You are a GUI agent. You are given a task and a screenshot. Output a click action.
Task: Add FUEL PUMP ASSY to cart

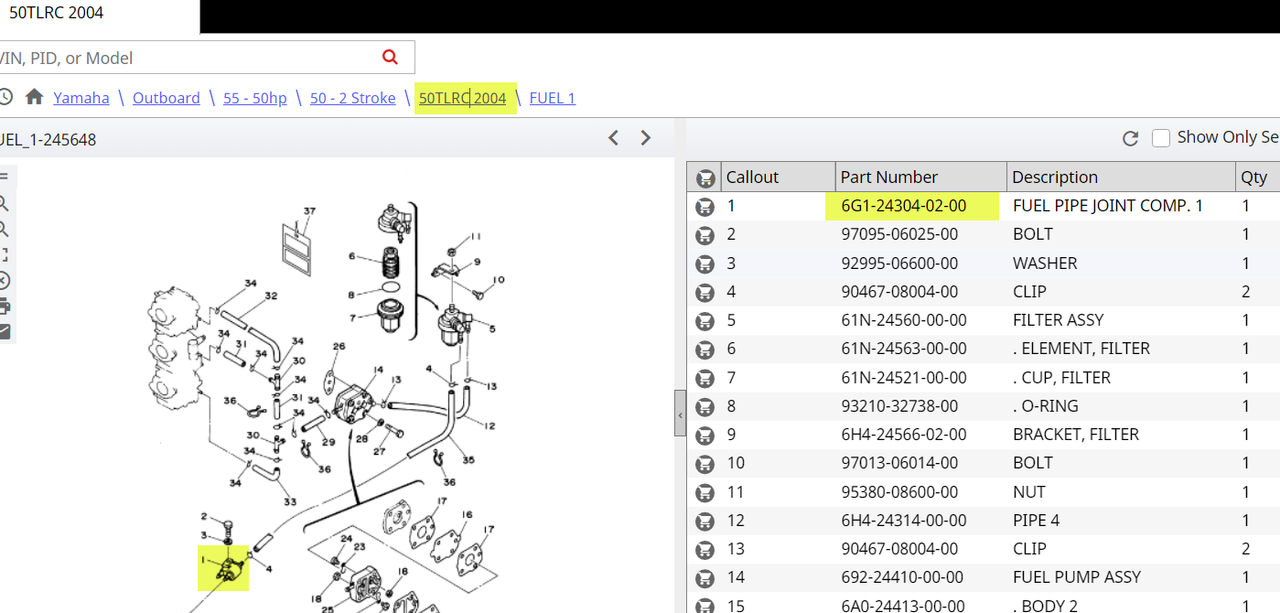[x=705, y=578]
